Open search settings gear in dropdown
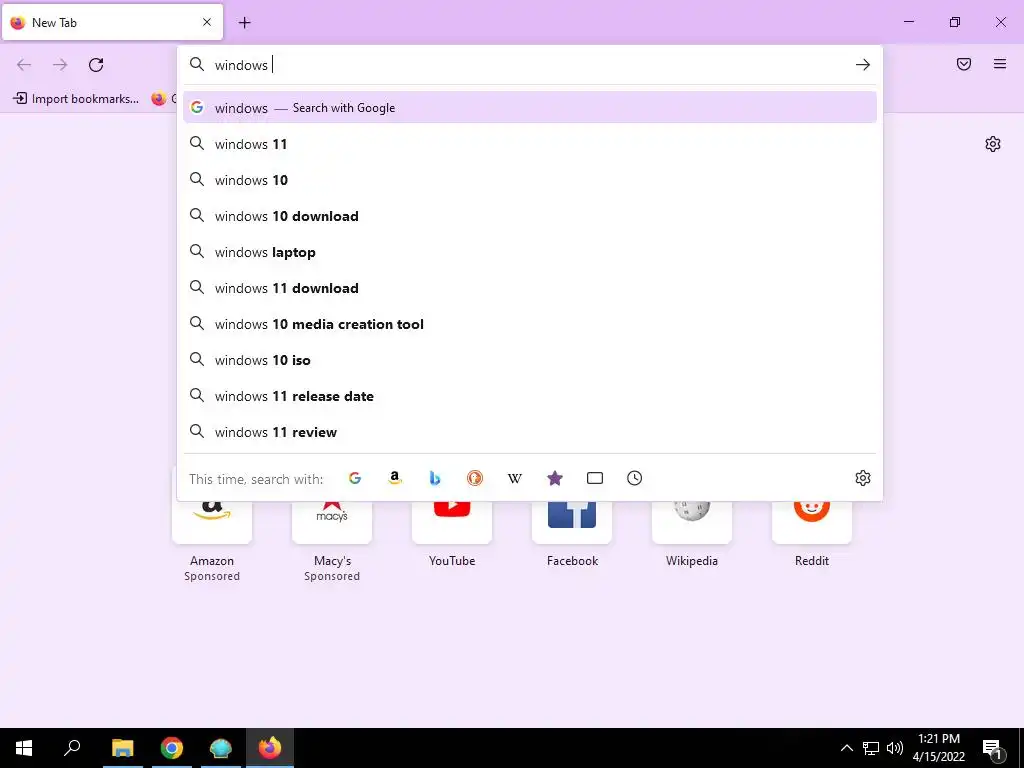This screenshot has height=768, width=1024. [x=863, y=478]
